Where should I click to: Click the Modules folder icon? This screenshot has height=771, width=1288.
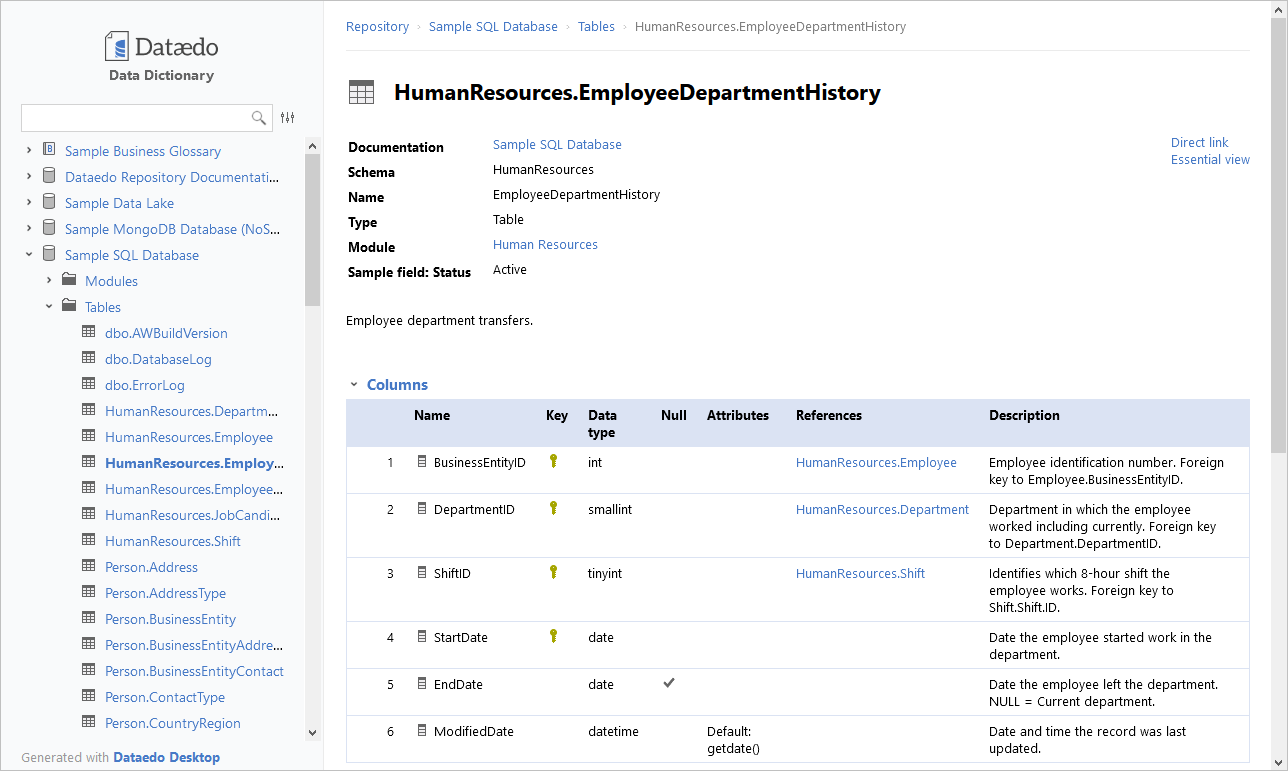click(x=69, y=280)
